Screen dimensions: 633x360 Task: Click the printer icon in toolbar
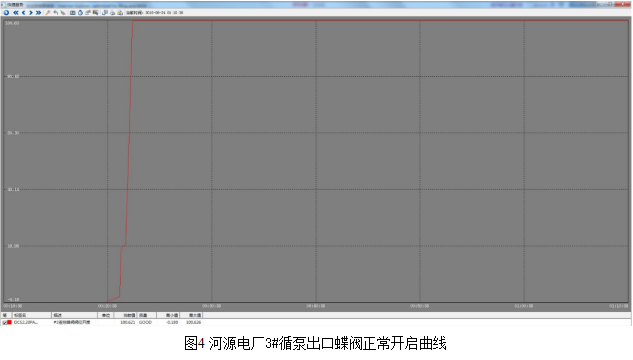[x=113, y=13]
